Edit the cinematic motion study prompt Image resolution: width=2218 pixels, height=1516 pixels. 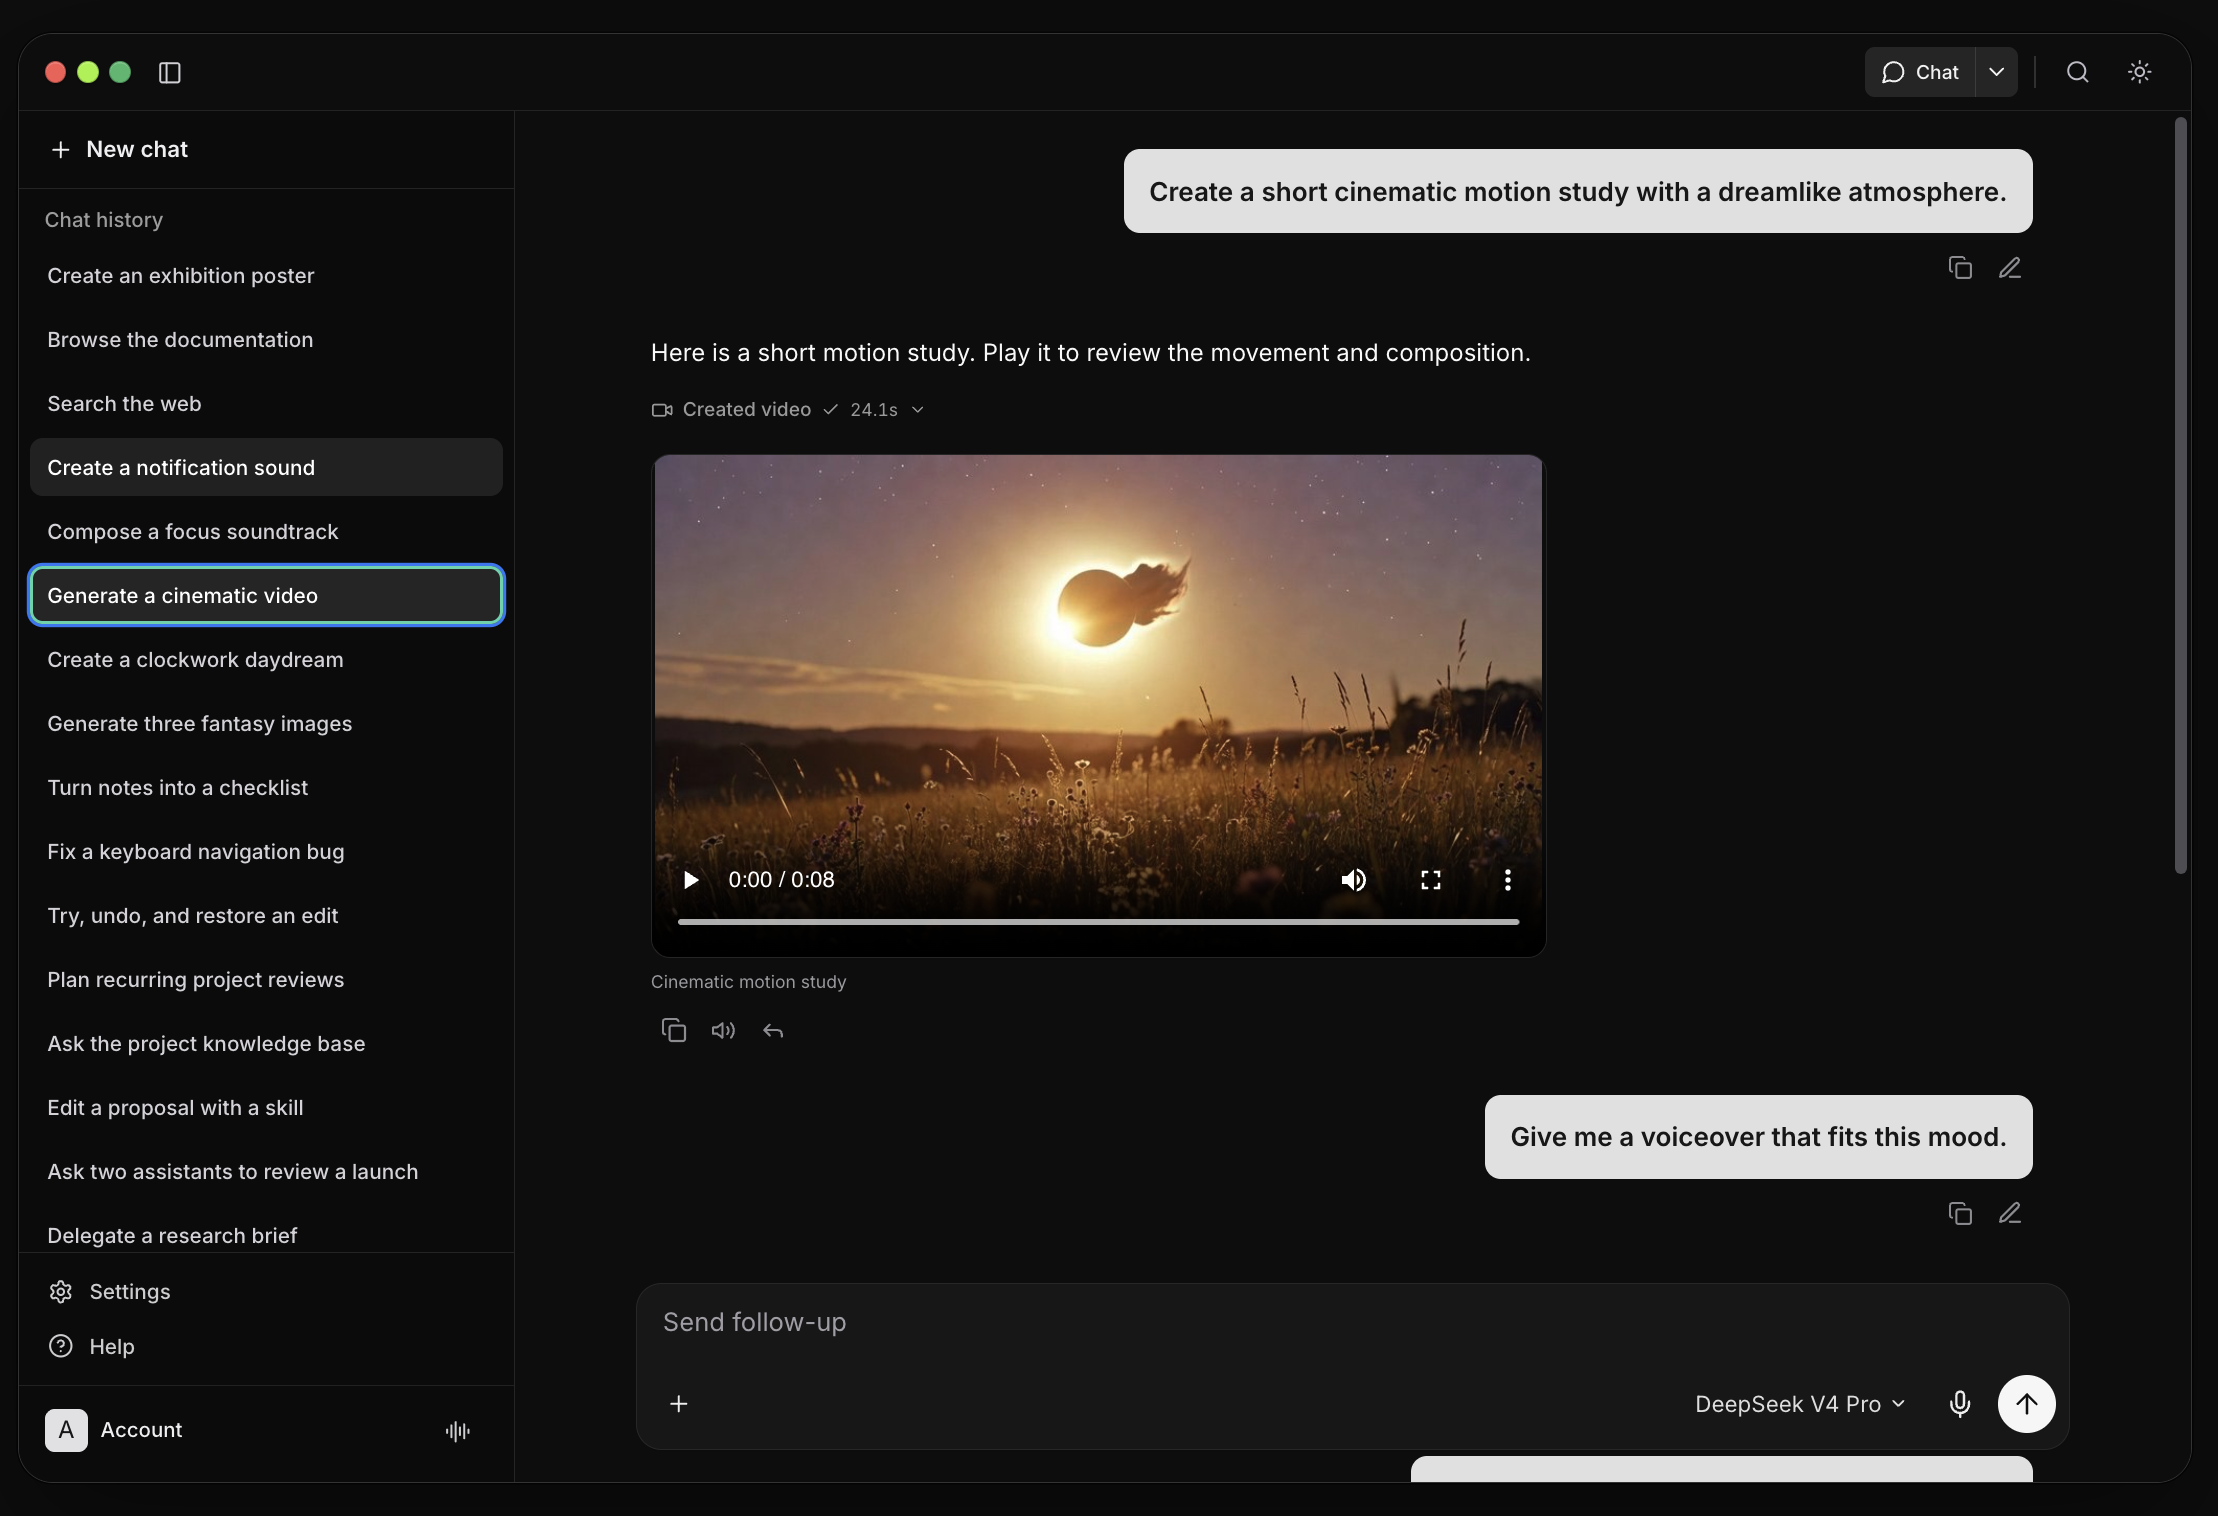click(x=2010, y=268)
